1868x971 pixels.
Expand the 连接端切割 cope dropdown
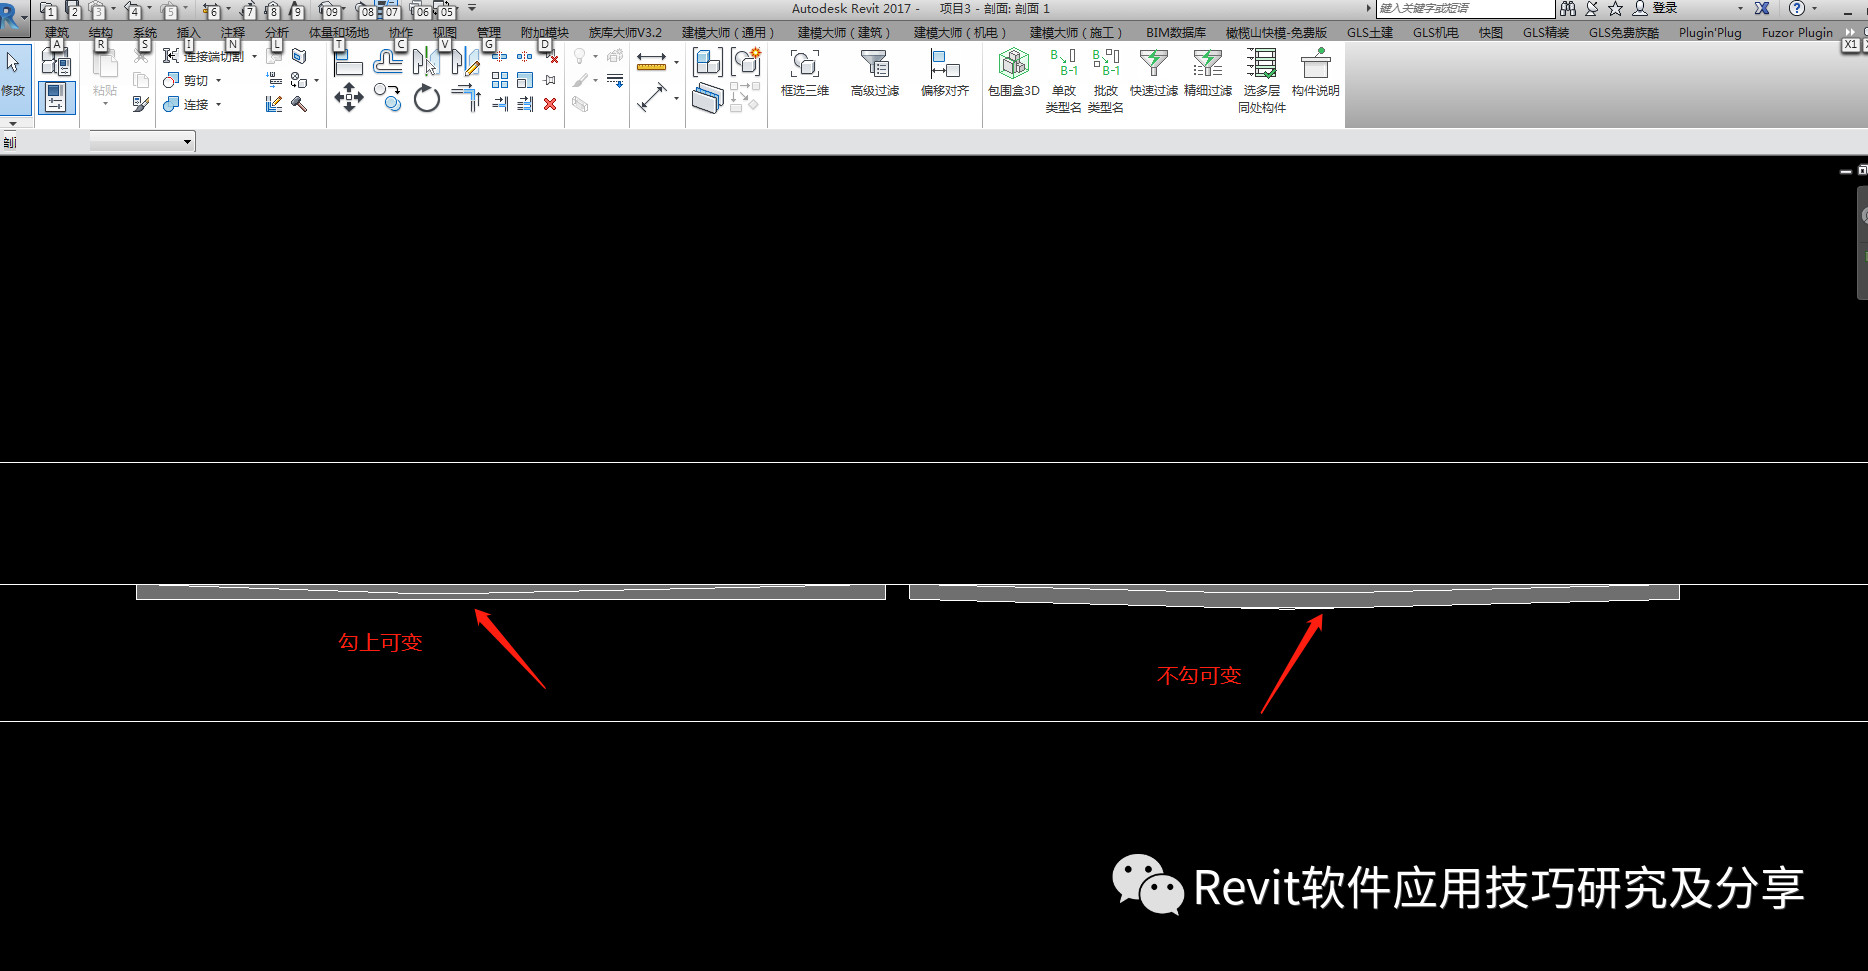(x=254, y=57)
